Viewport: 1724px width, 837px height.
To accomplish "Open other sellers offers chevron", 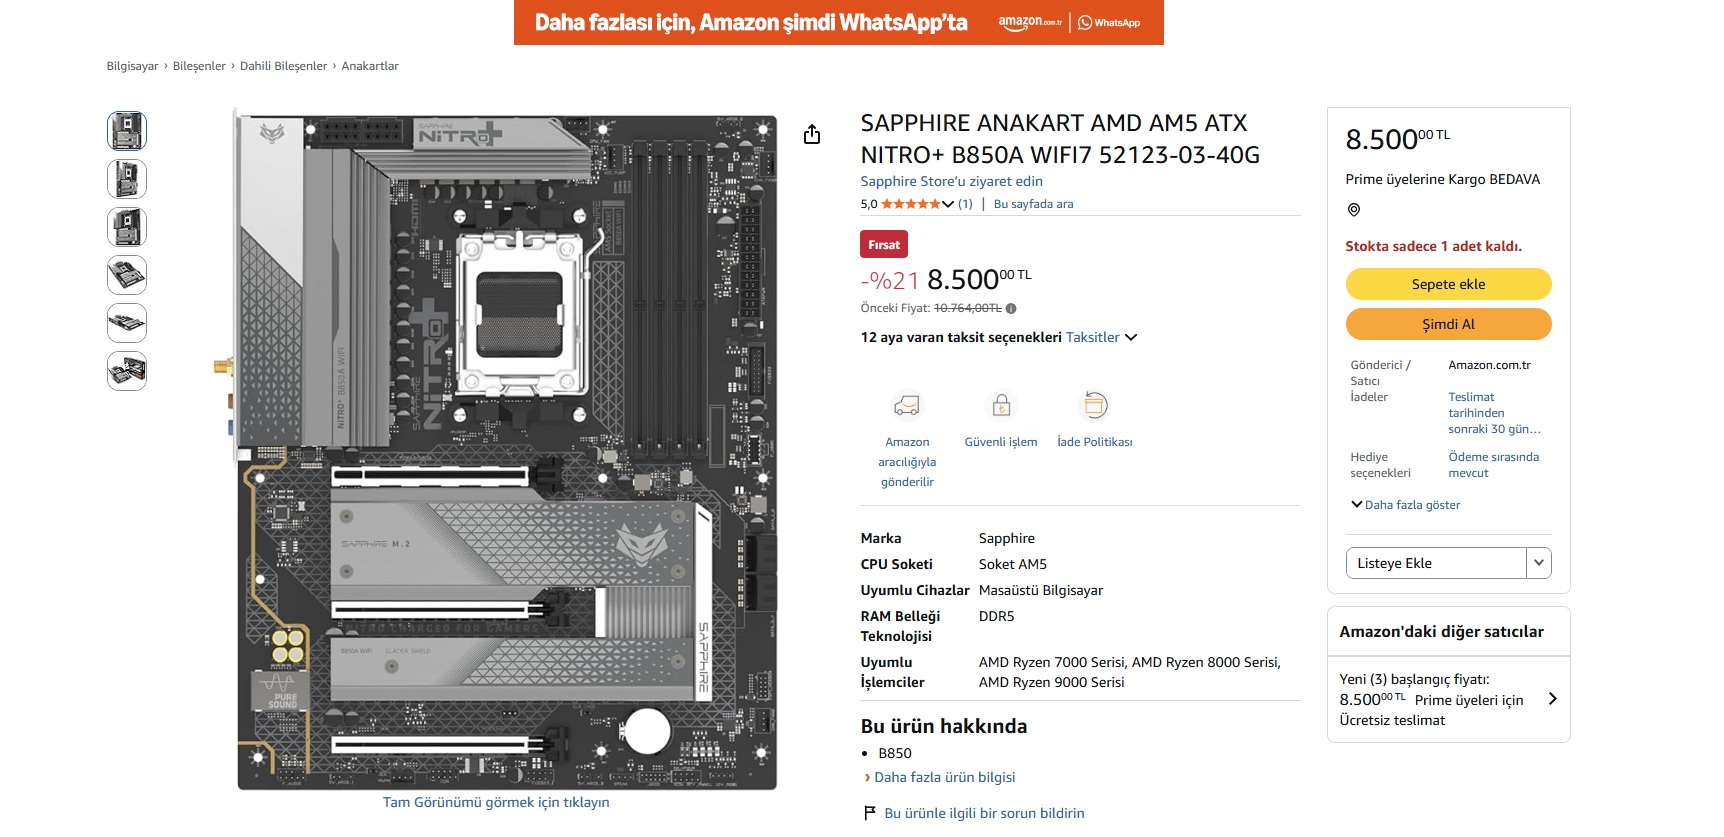I will coord(1552,699).
